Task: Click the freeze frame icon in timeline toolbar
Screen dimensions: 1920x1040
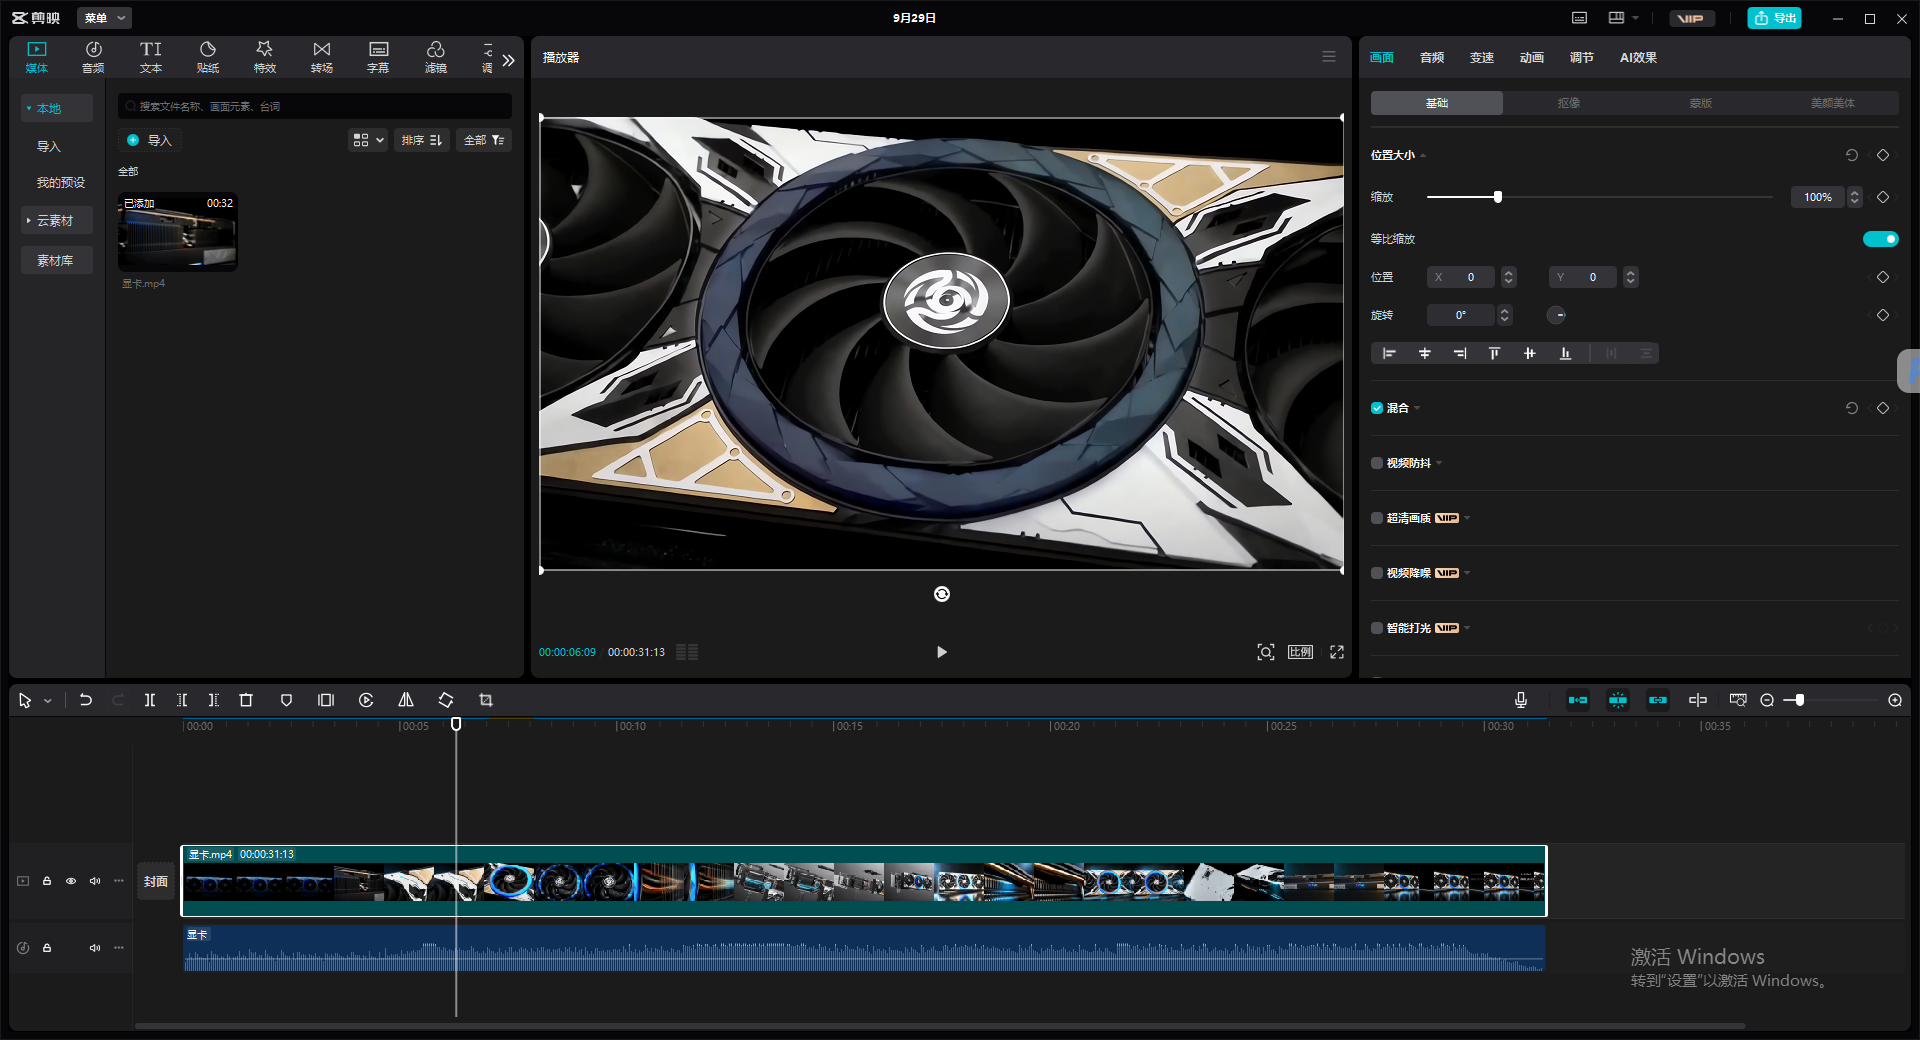Action: tap(326, 700)
